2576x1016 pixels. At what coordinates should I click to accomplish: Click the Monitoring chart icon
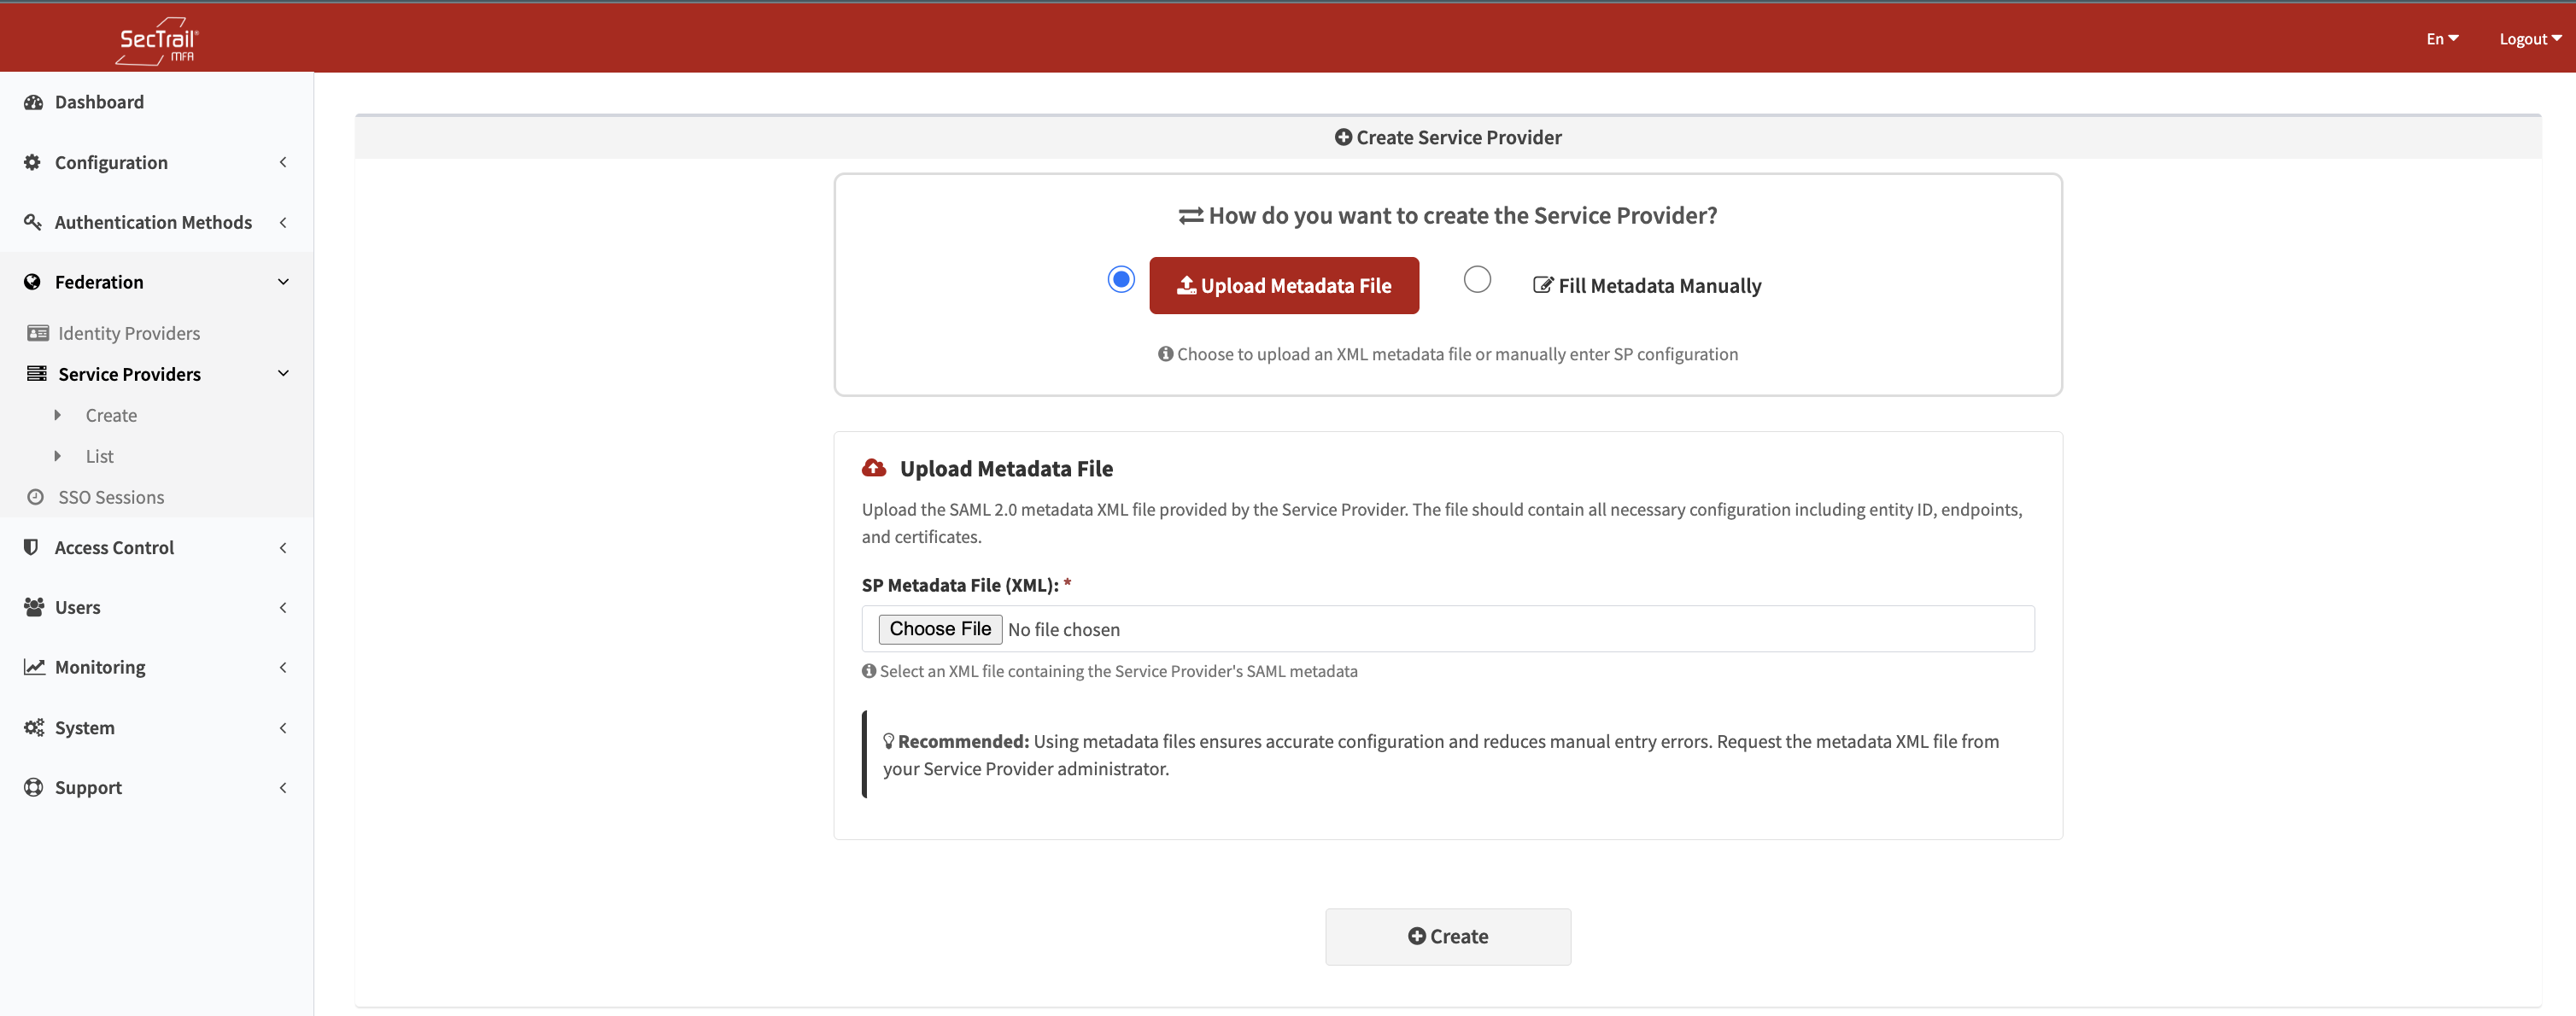[34, 667]
